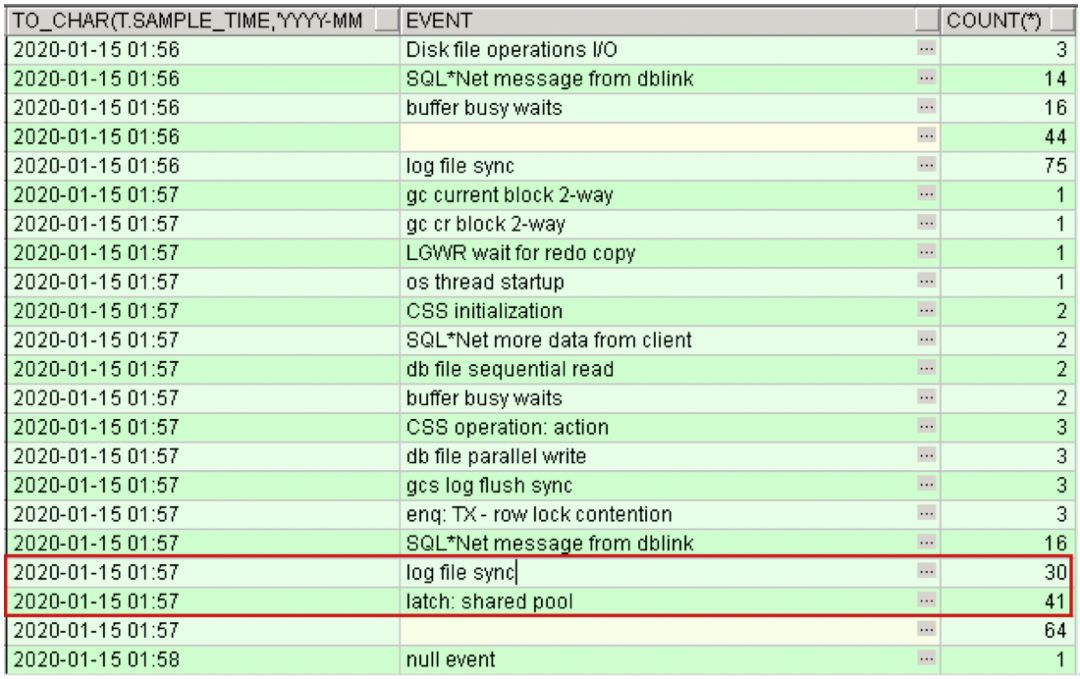Select the count cell showing 64

point(1006,630)
